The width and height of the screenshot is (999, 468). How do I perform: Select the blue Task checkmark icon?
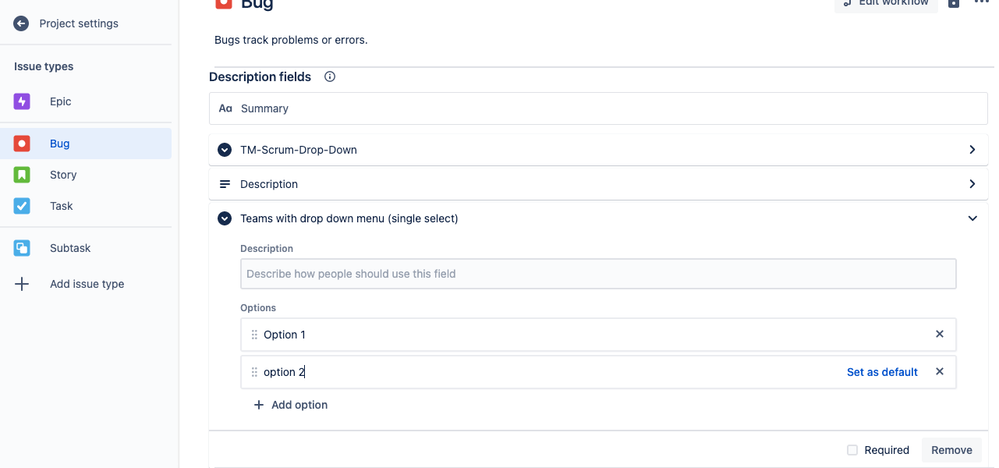coord(22,206)
